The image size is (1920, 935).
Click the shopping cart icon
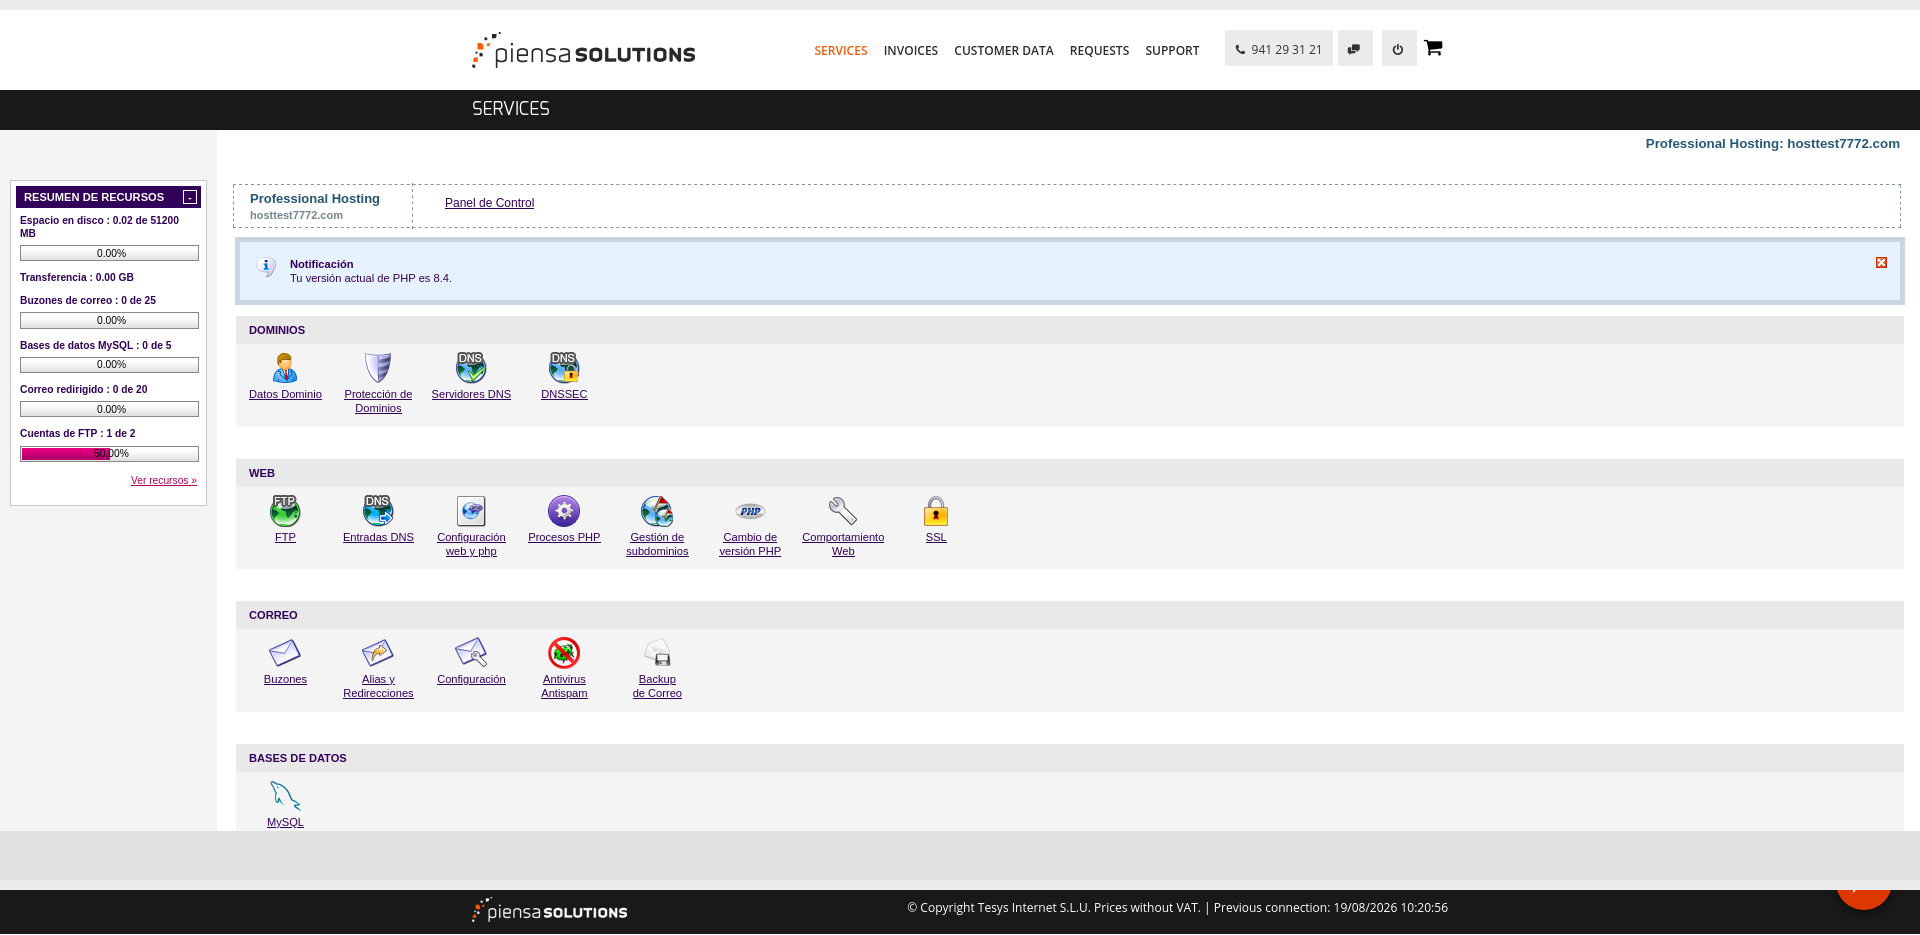1433,48
